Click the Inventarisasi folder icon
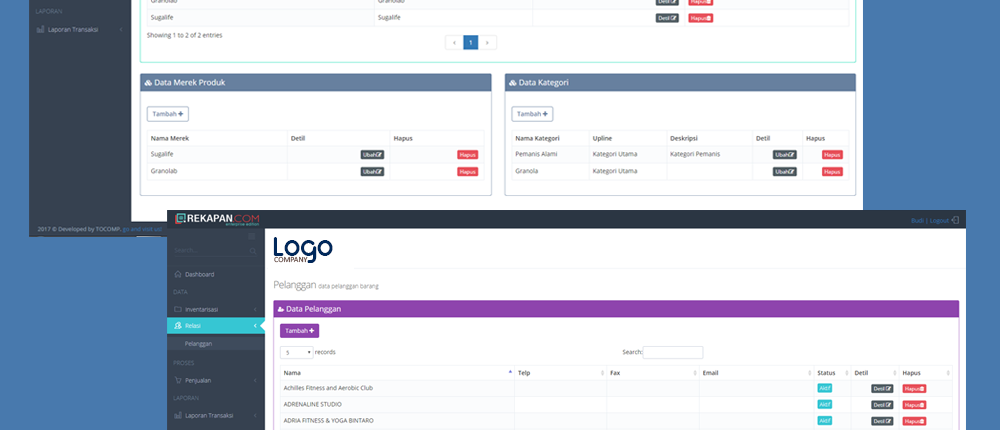The width and height of the screenshot is (1000, 430). pyautogui.click(x=177, y=309)
